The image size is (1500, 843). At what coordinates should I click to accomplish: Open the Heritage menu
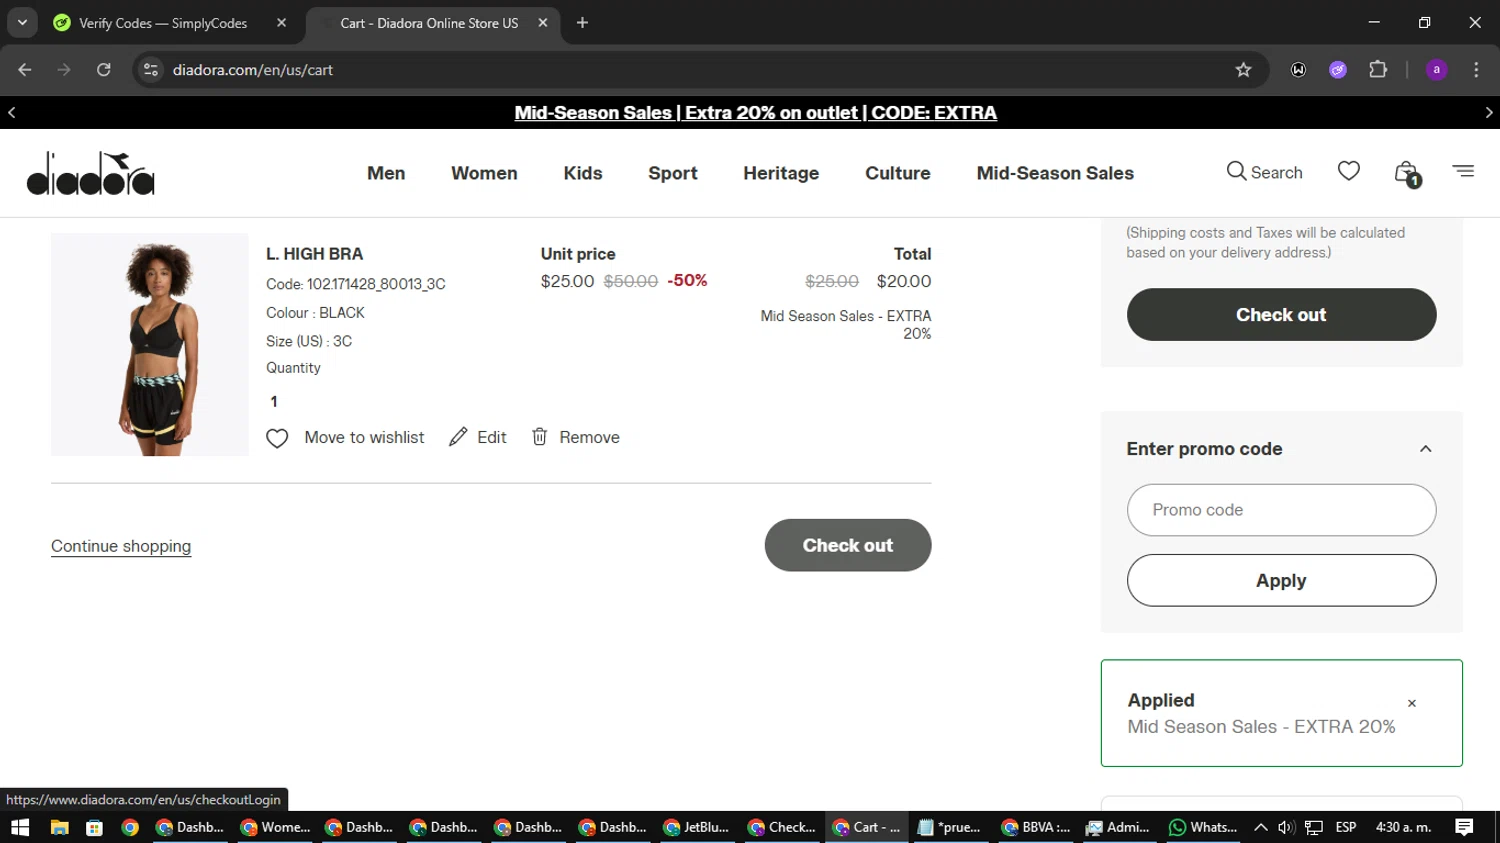point(781,173)
